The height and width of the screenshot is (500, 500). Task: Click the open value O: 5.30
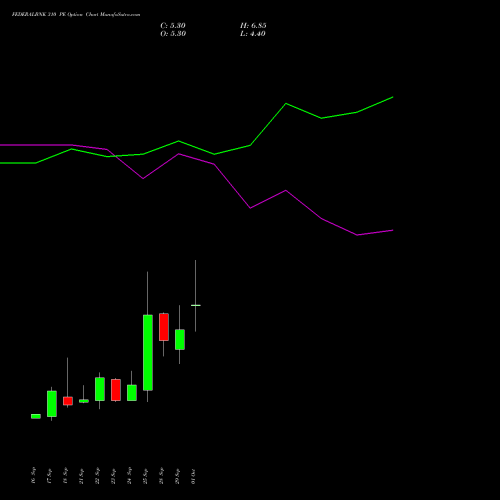click(173, 34)
